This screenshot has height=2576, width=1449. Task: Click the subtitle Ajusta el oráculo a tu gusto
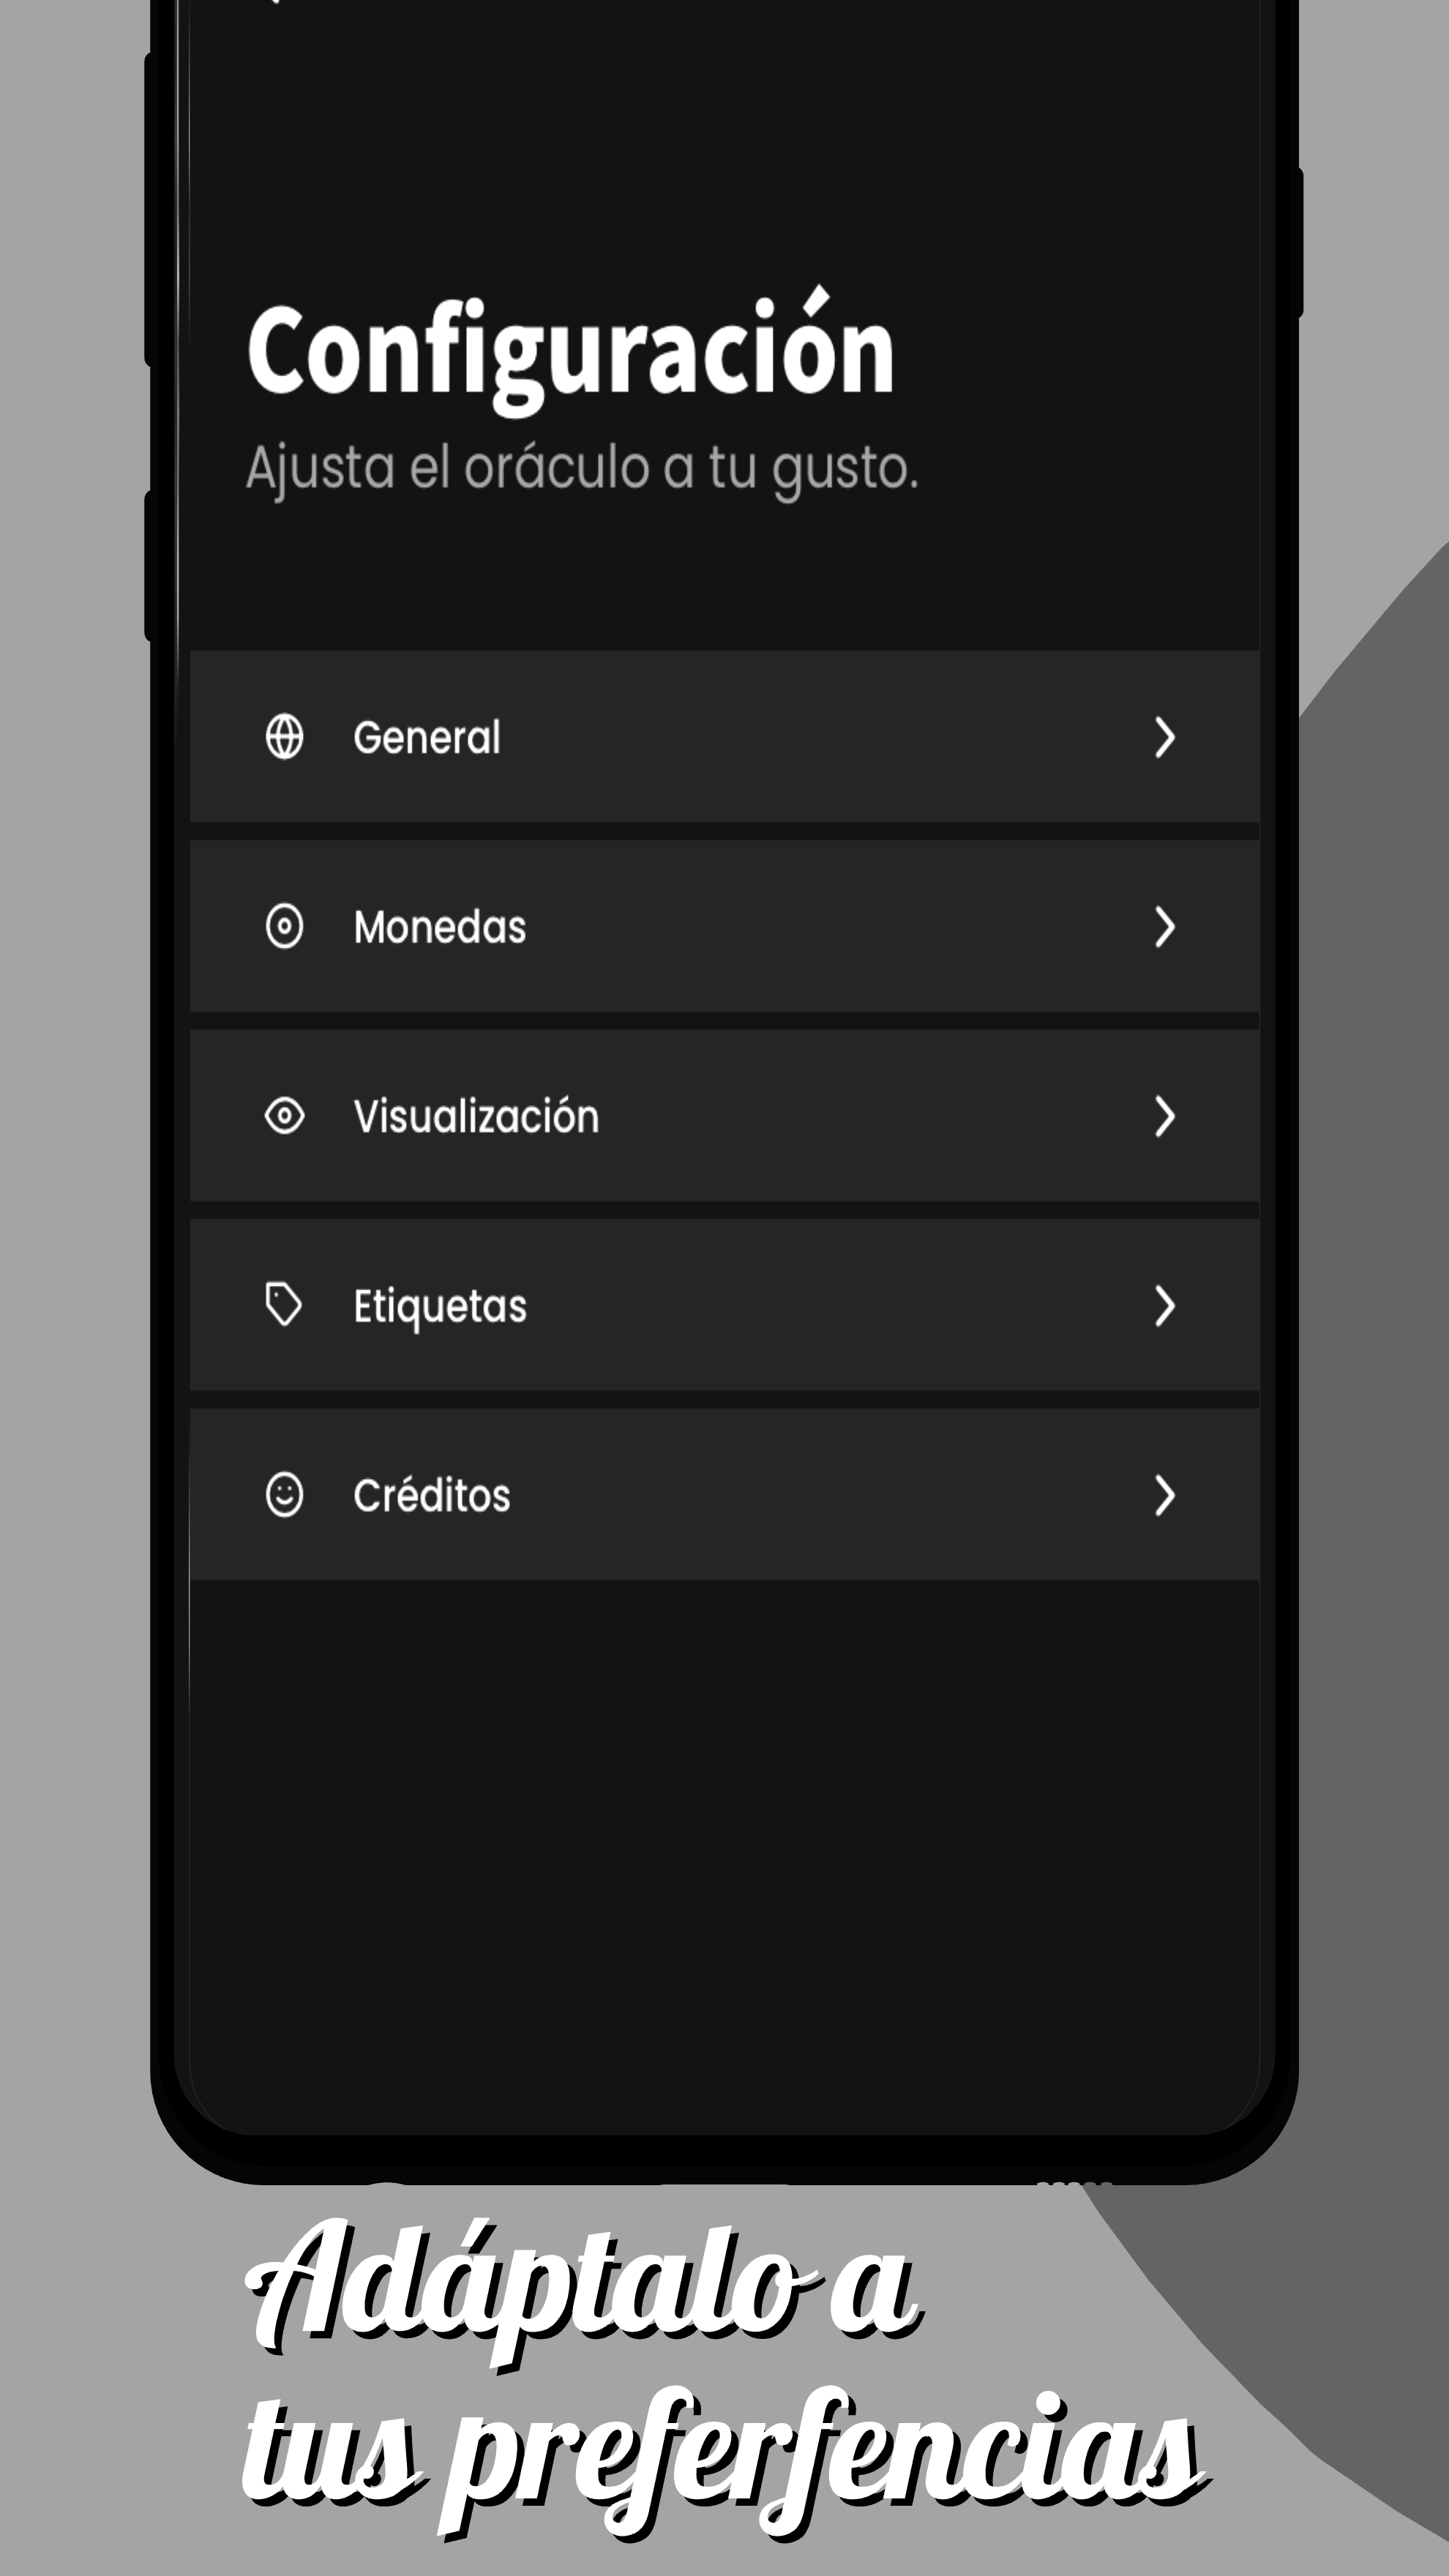(x=581, y=468)
